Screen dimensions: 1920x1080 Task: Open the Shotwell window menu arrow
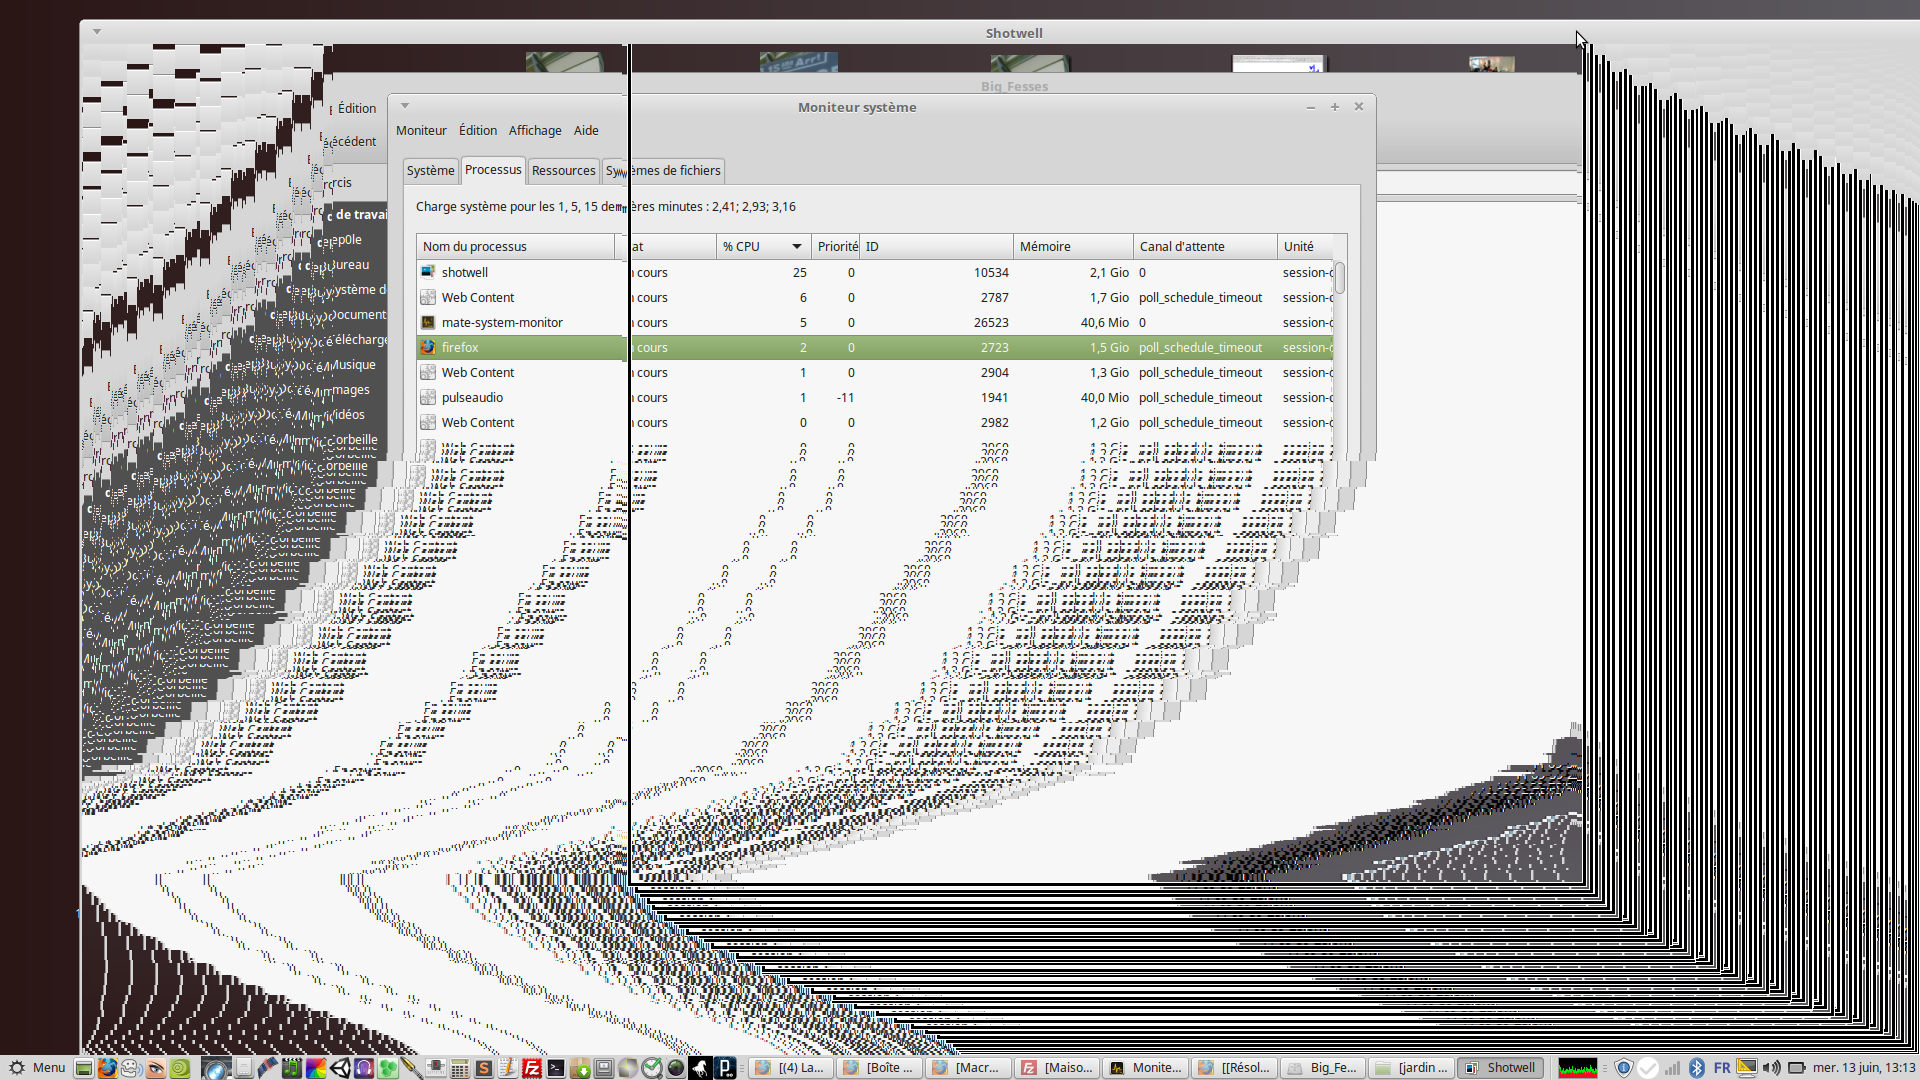[x=97, y=32]
